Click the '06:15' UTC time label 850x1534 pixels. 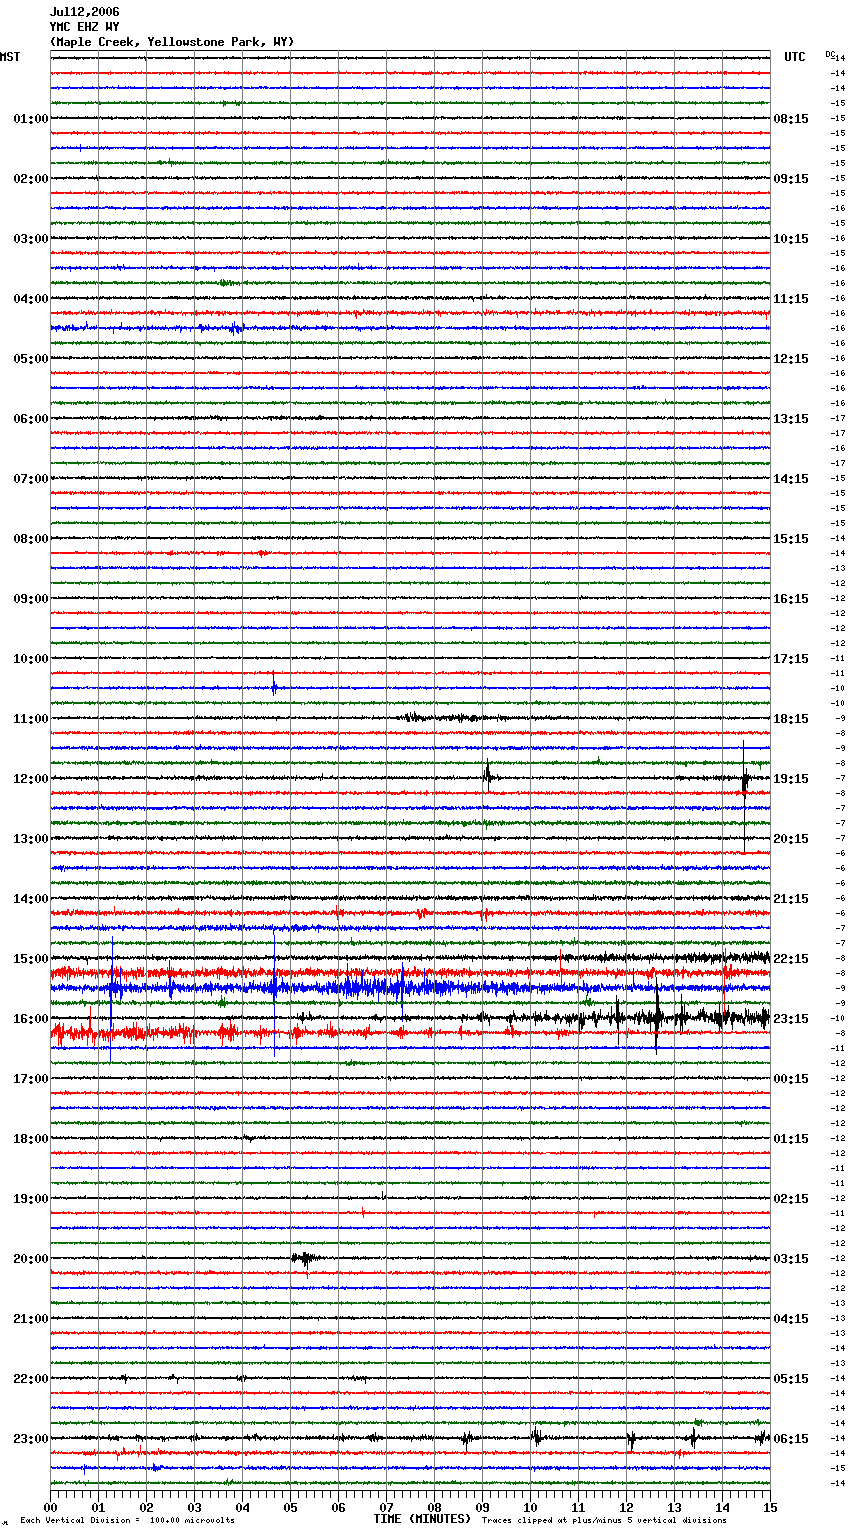pos(791,1439)
